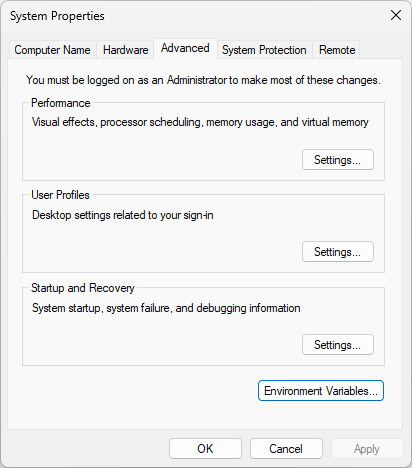
Task: Open the Hardware tab
Action: point(125,50)
